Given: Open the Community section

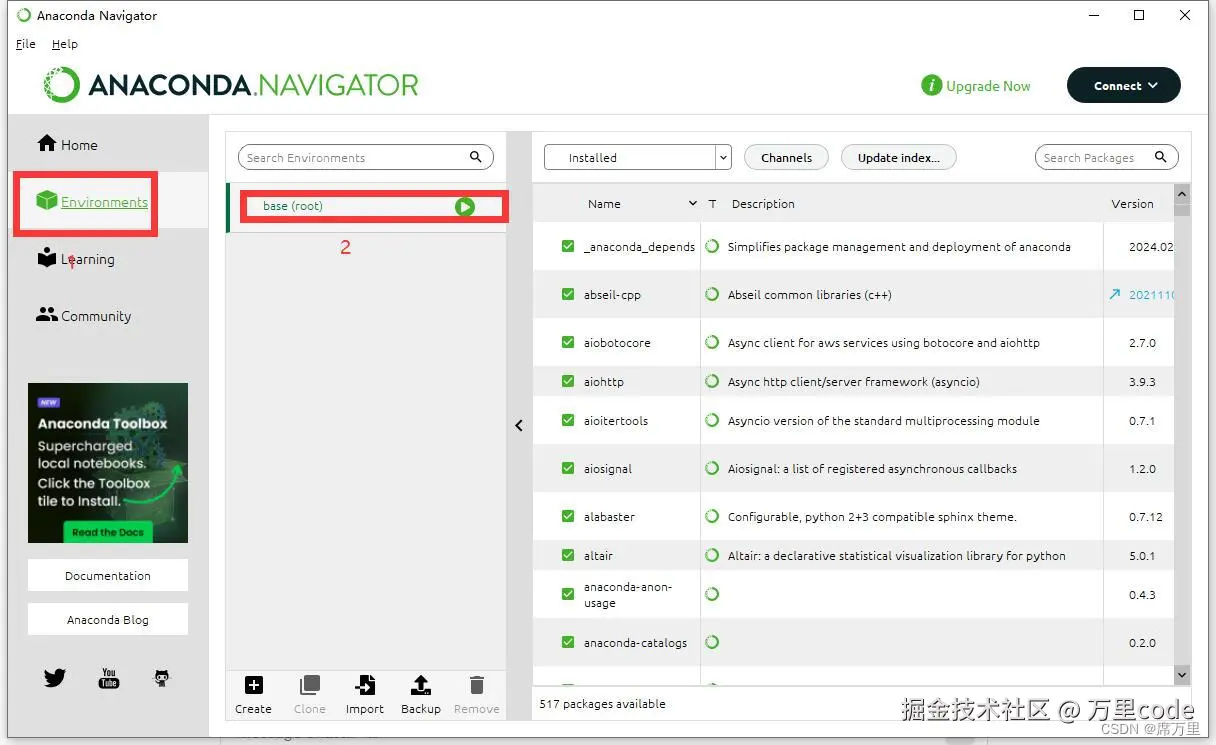Looking at the screenshot, I should click(x=84, y=315).
